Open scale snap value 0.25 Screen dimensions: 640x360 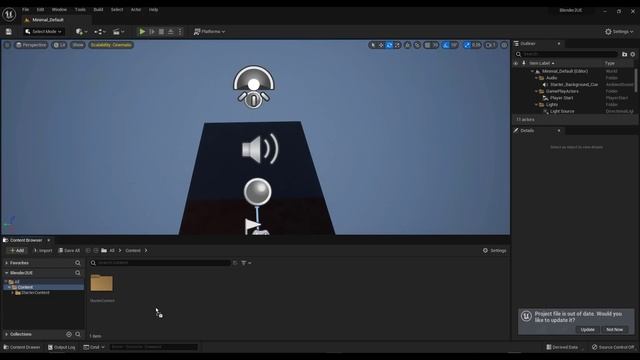pos(476,45)
